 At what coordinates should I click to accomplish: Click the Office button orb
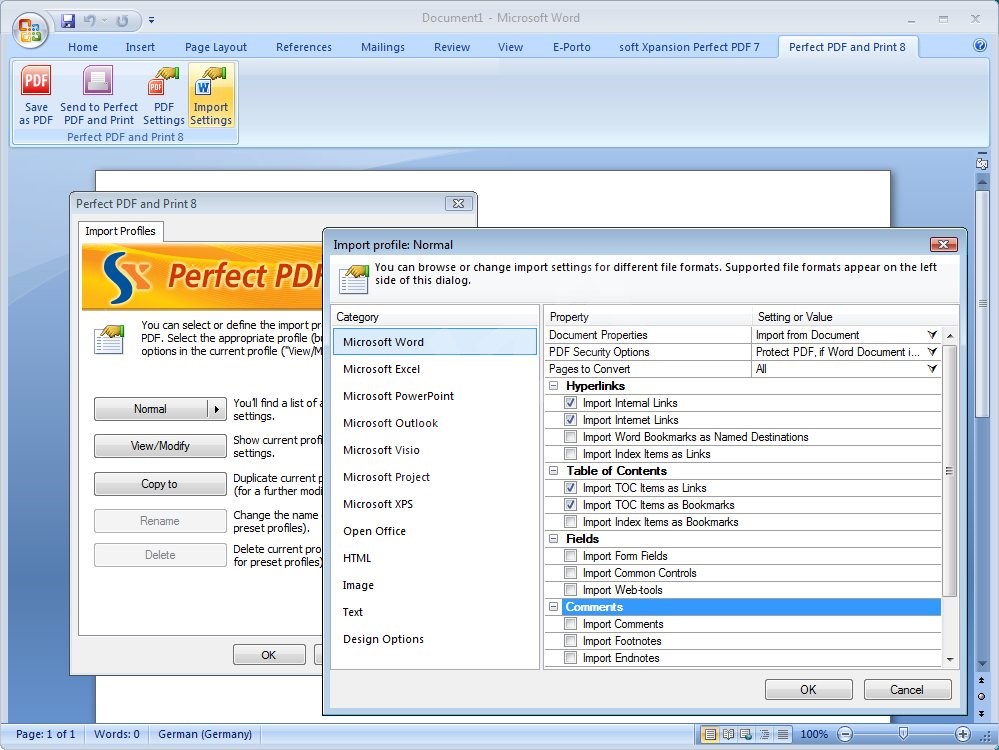click(x=30, y=29)
